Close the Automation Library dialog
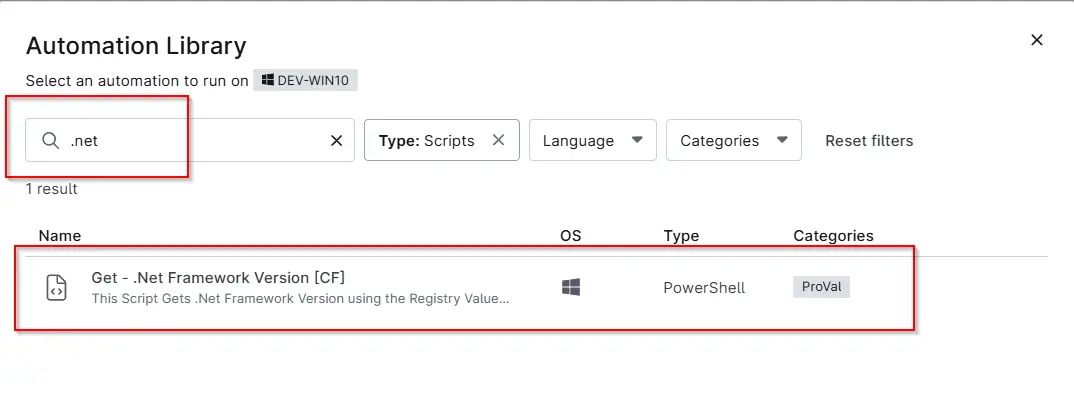This screenshot has height=404, width=1074. click(1036, 40)
